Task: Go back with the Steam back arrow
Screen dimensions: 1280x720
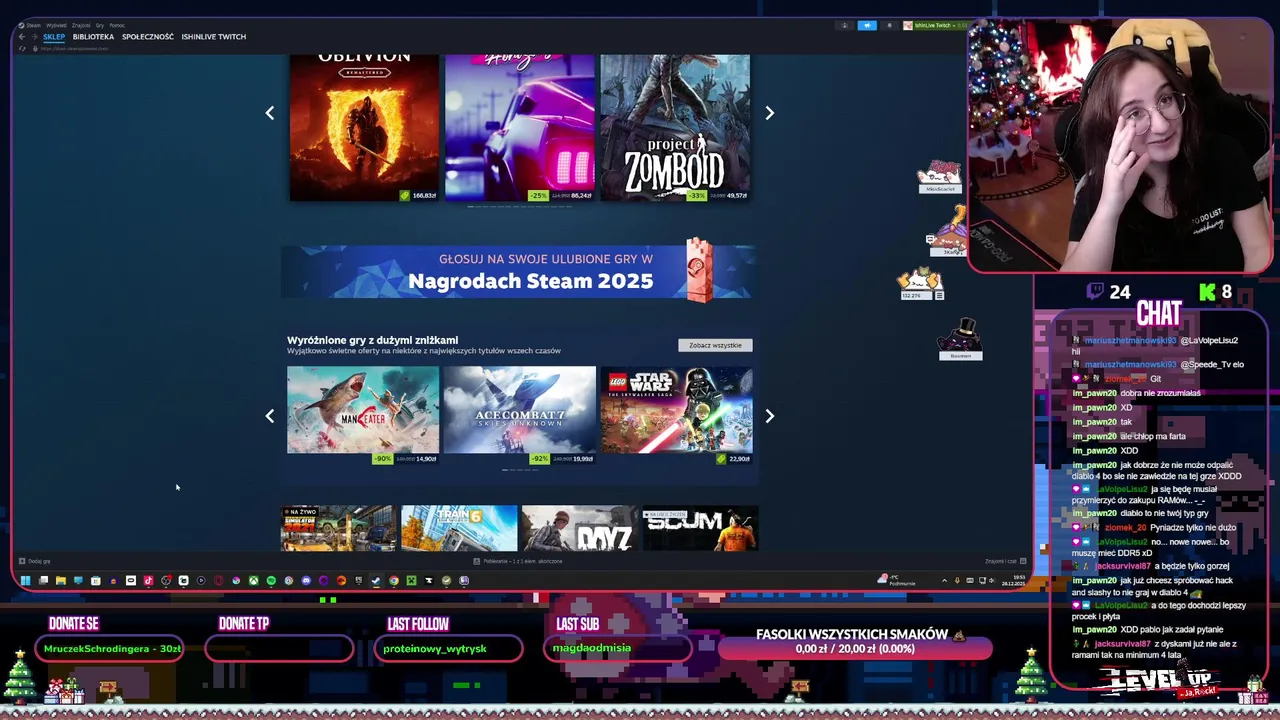Action: coord(22,37)
